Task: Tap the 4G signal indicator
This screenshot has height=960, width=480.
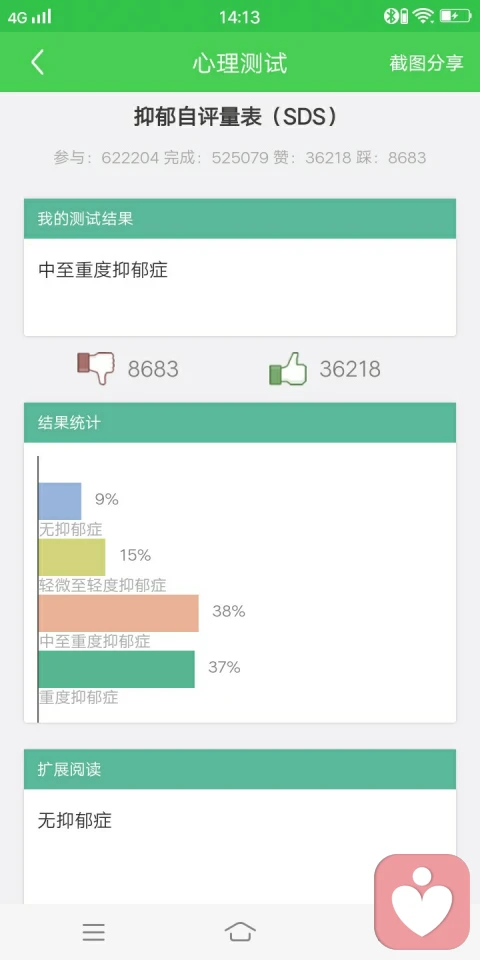Action: pos(29,17)
